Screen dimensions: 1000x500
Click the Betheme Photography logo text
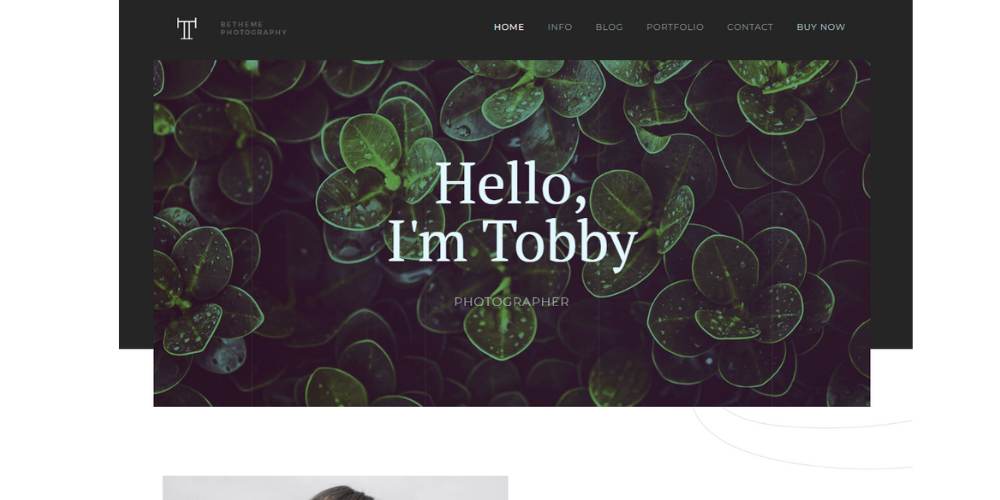click(253, 28)
